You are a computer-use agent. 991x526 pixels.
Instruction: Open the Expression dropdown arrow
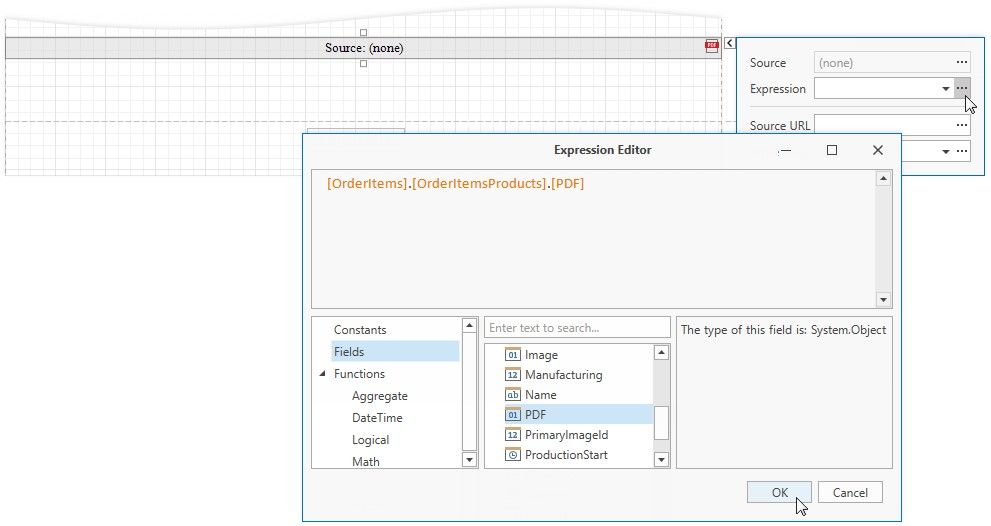point(945,89)
